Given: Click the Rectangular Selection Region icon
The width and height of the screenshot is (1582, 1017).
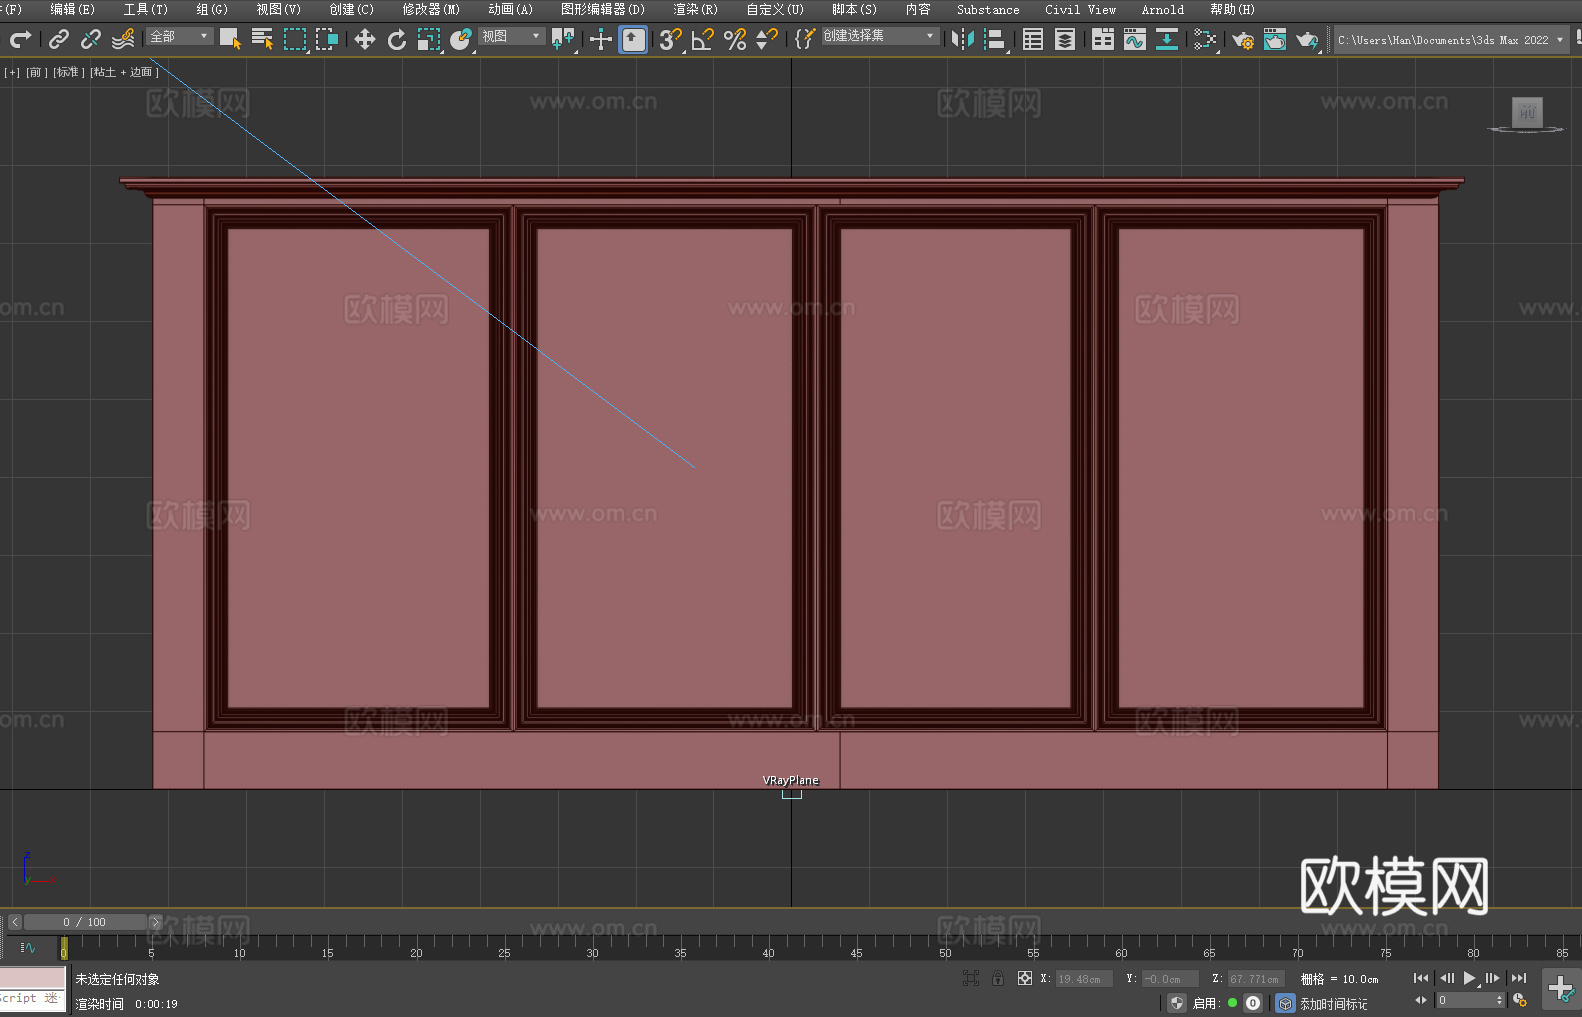Looking at the screenshot, I should point(295,39).
